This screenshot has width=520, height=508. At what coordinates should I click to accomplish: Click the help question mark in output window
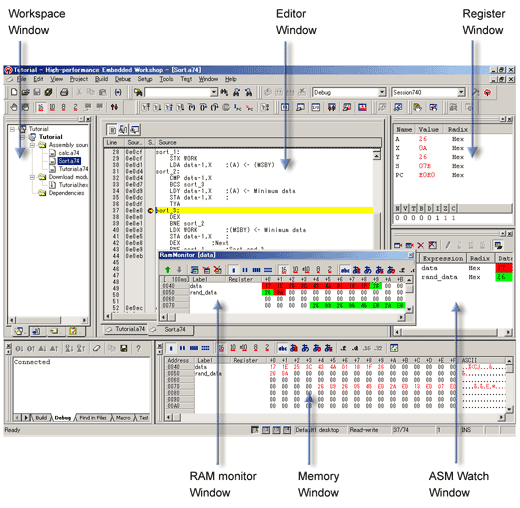(x=138, y=348)
